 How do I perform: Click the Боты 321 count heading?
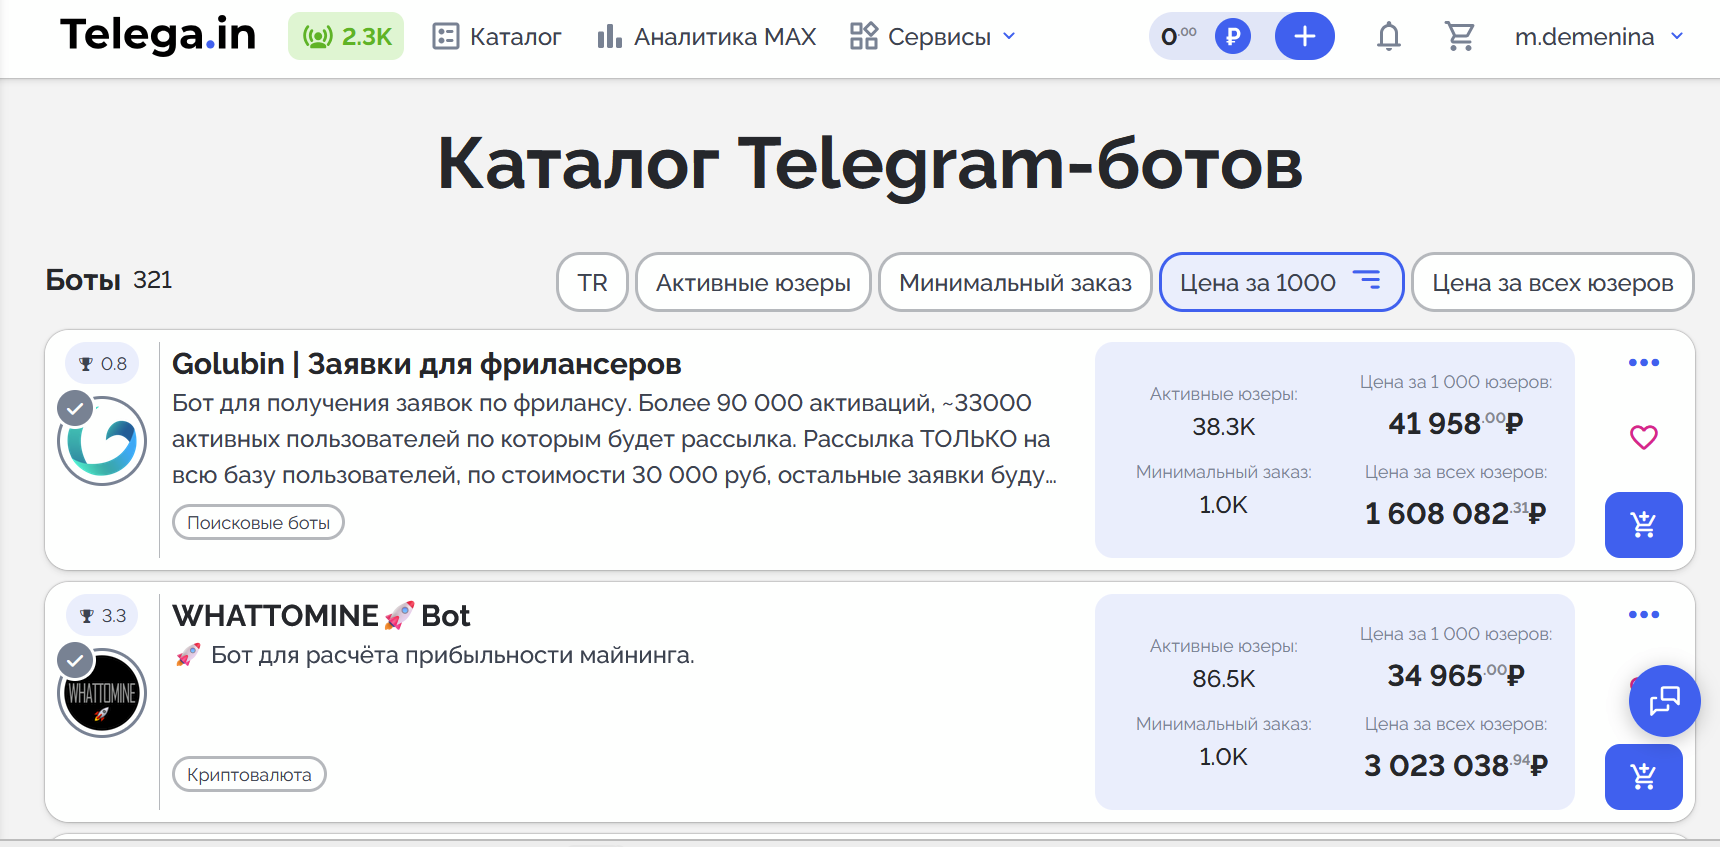tap(109, 280)
